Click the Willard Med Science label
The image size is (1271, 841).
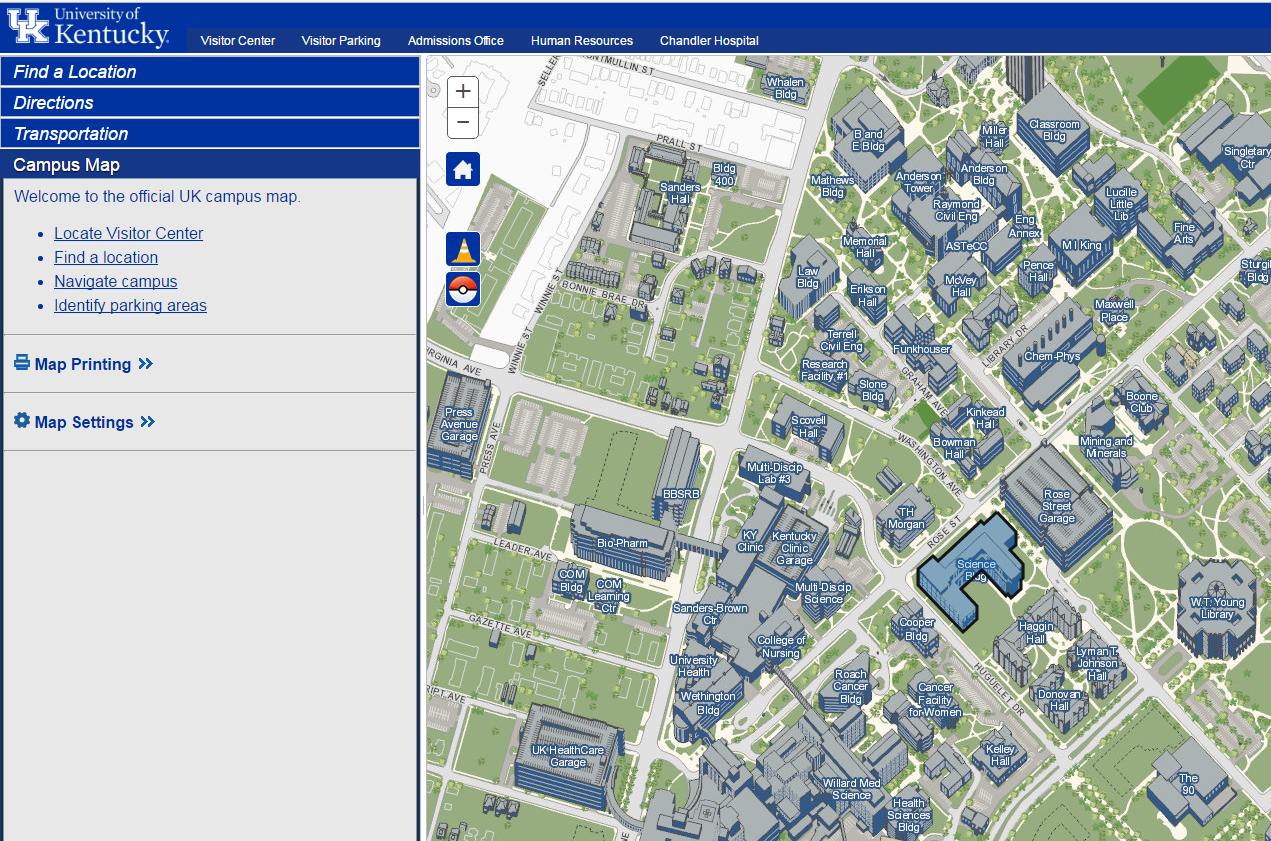852,789
